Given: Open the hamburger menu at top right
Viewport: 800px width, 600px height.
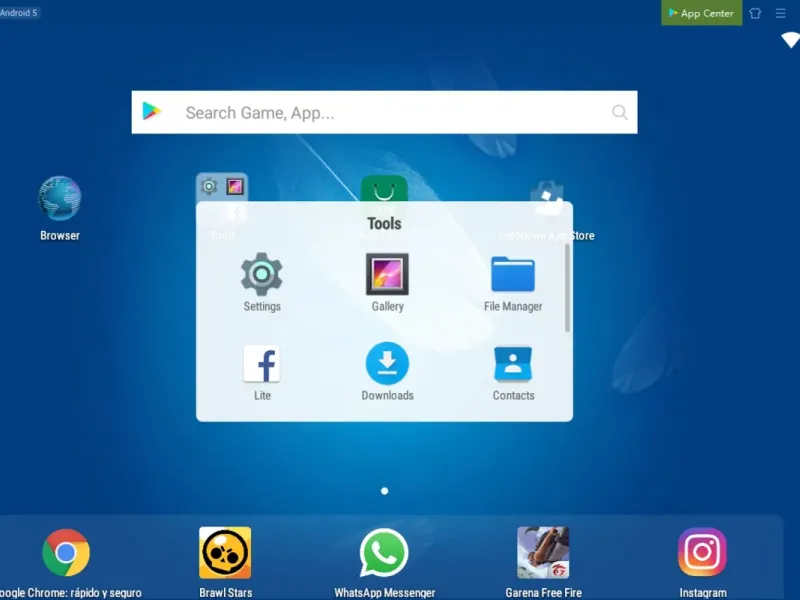Looking at the screenshot, I should [781, 13].
